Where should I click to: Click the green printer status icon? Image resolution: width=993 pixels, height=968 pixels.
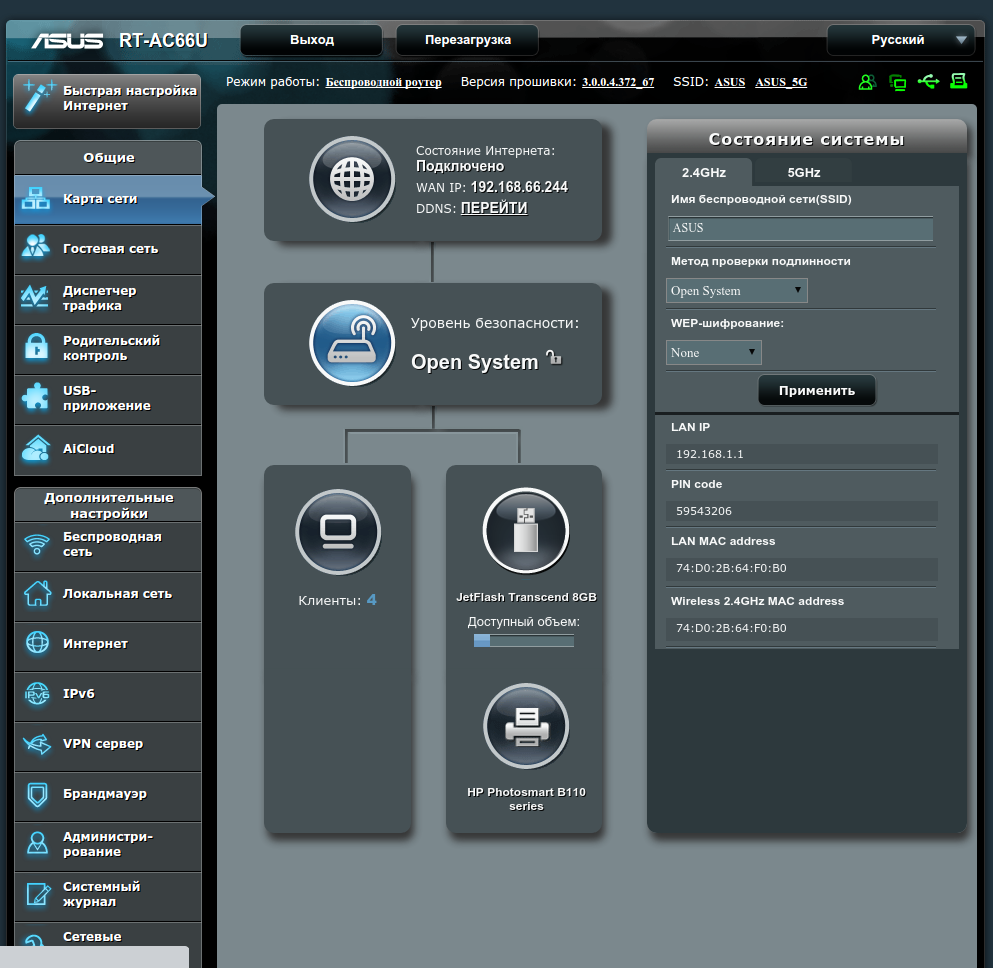pos(959,81)
